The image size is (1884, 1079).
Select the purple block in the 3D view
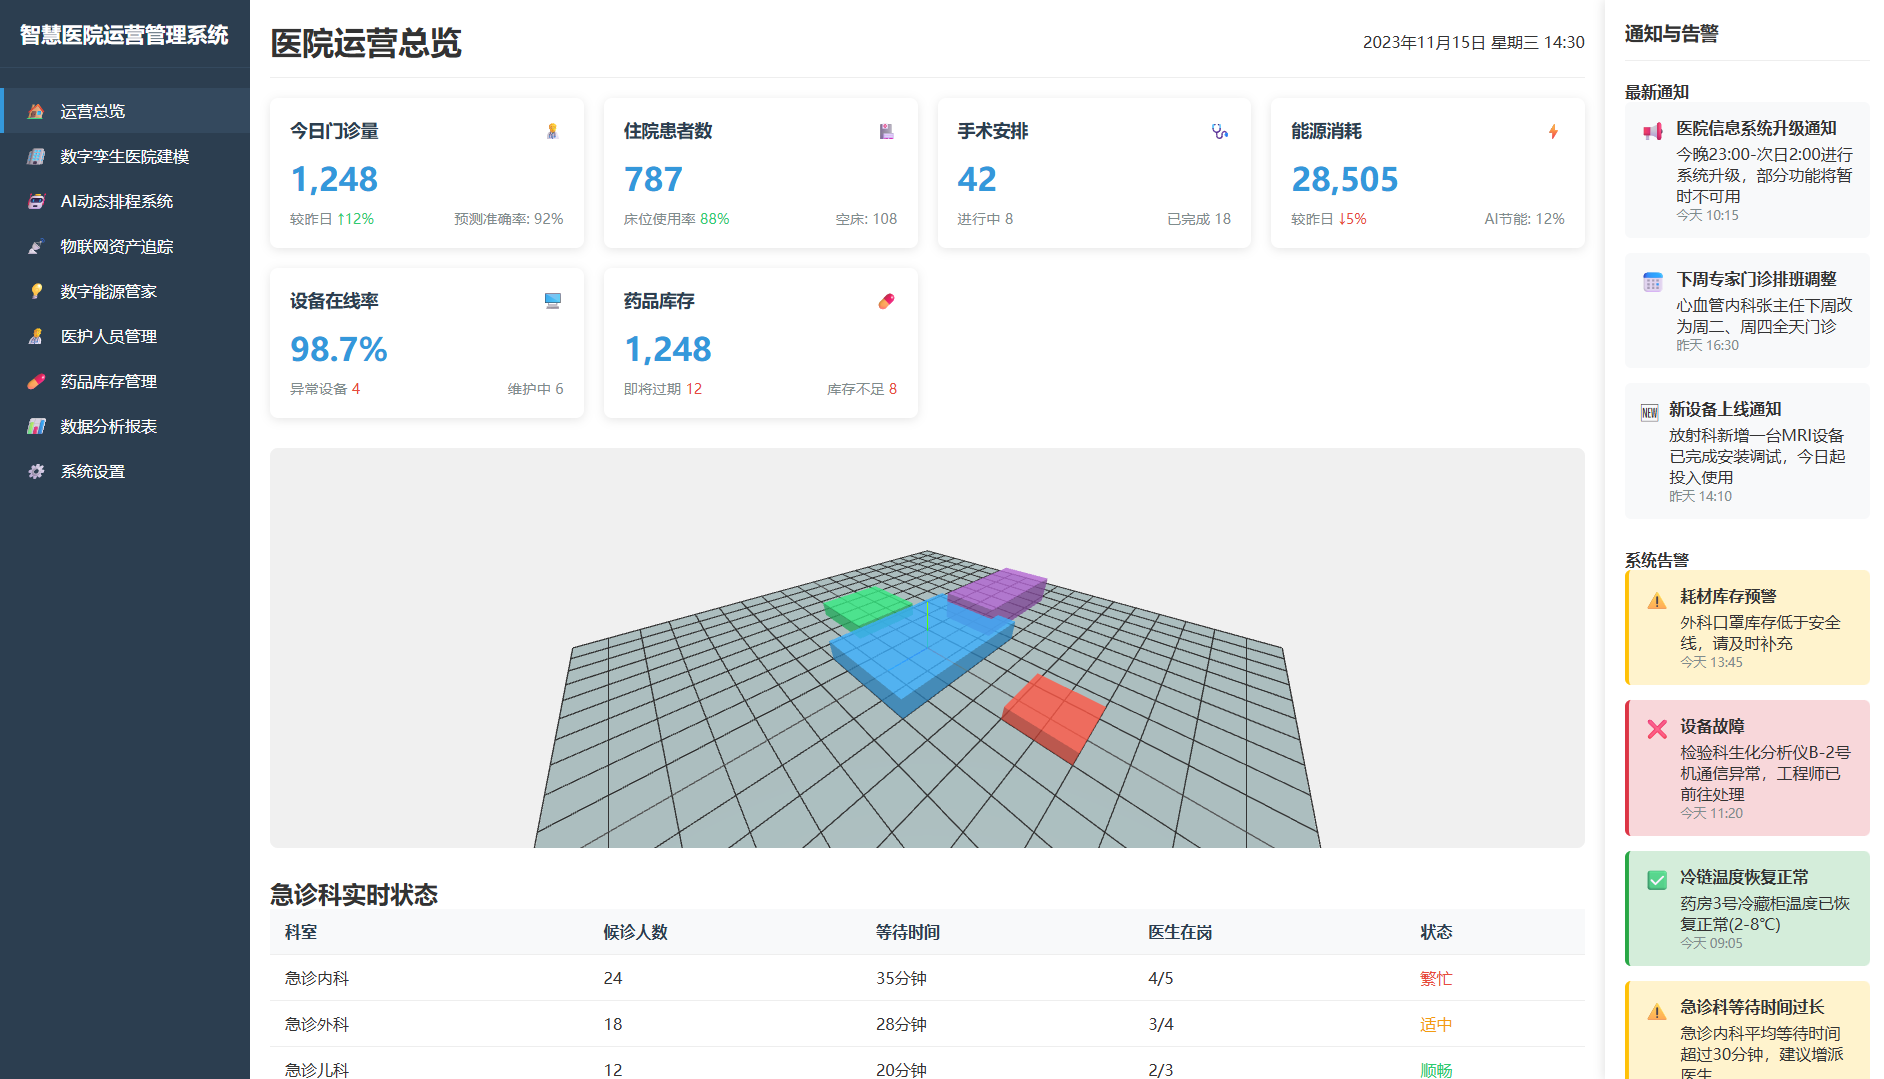tap(997, 591)
